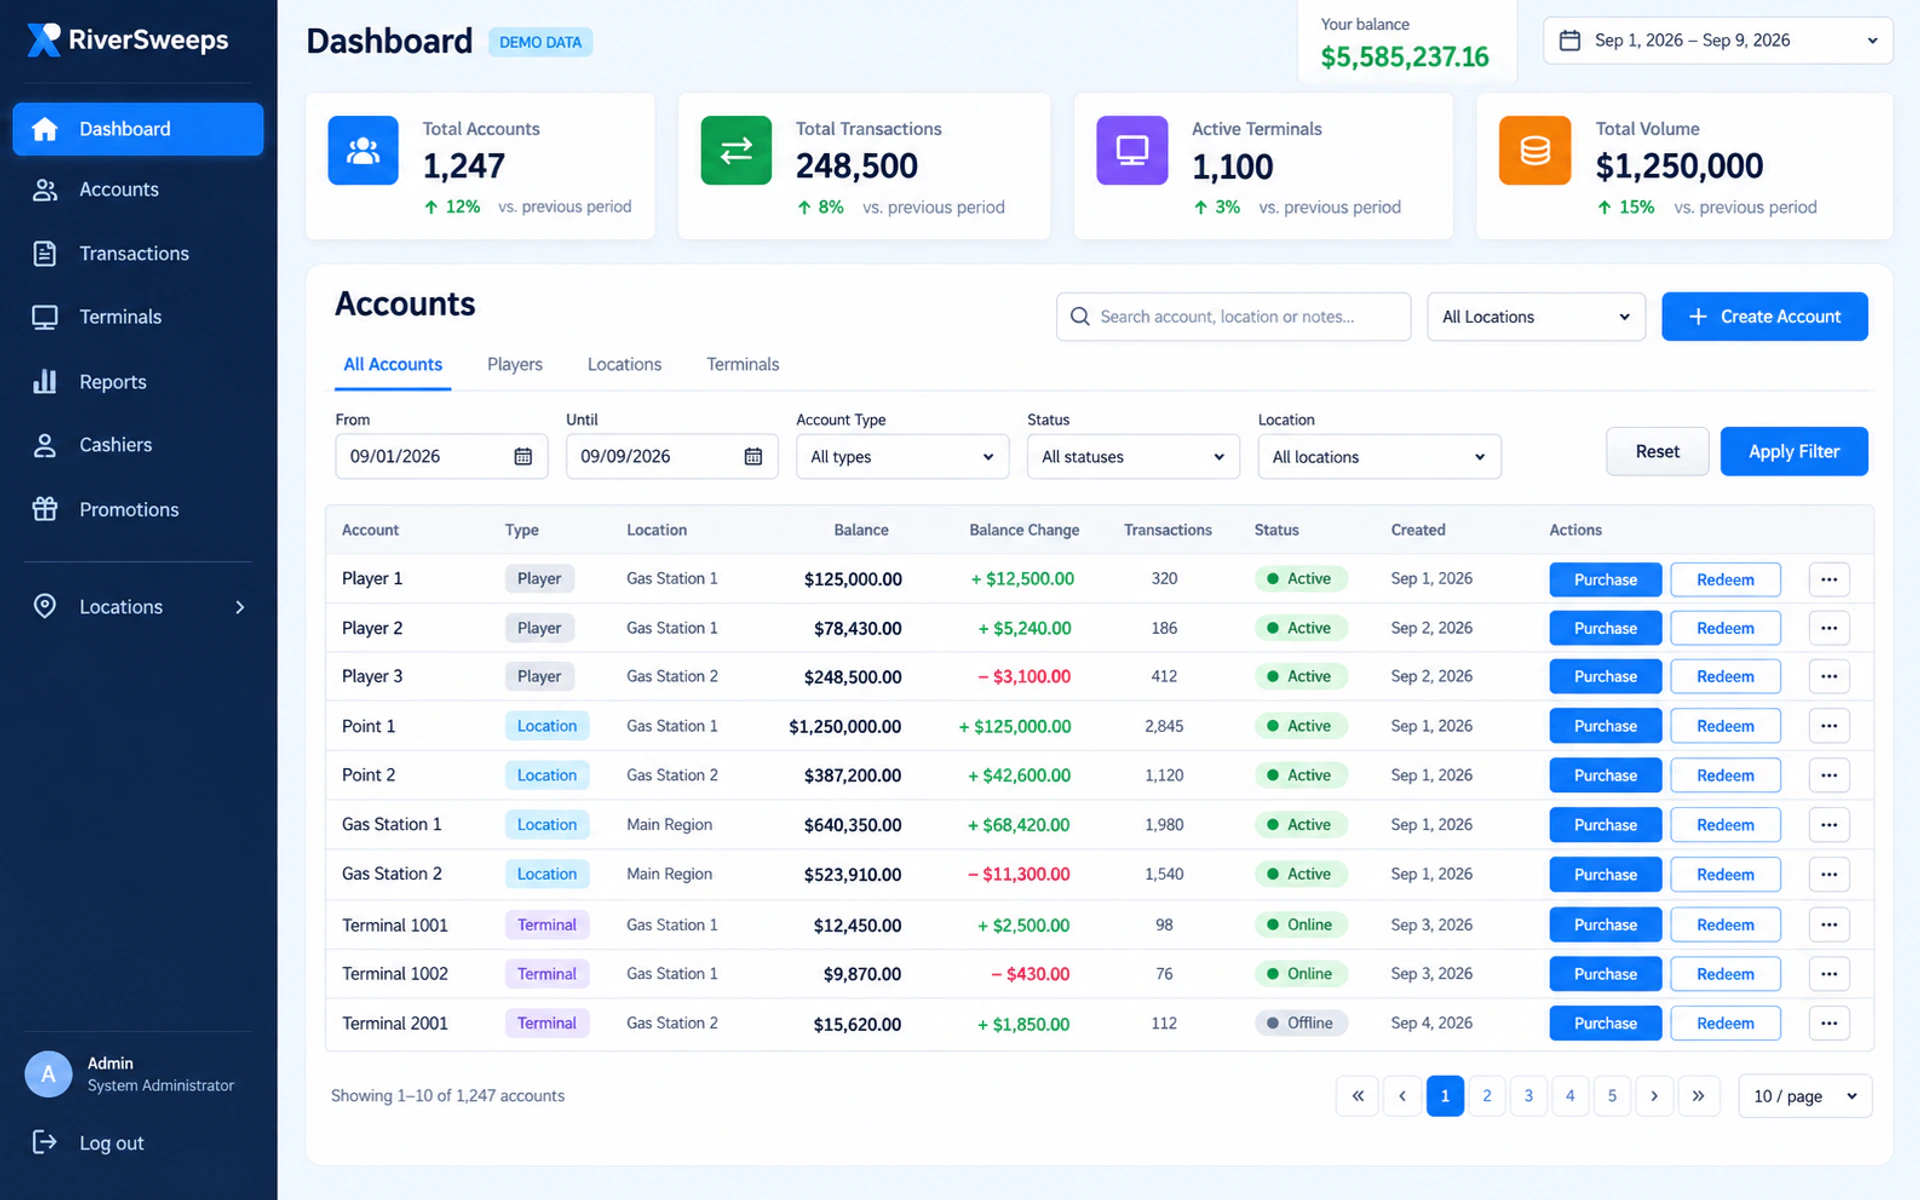Open the Location filter dropdown
The width and height of the screenshot is (1920, 1200).
click(1379, 457)
